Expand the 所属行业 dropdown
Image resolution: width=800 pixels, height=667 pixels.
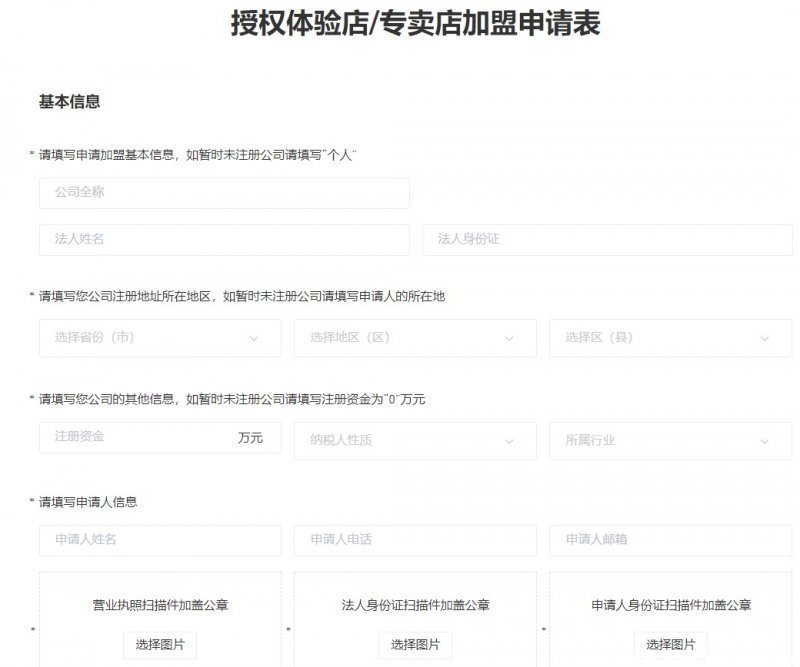[x=670, y=441]
